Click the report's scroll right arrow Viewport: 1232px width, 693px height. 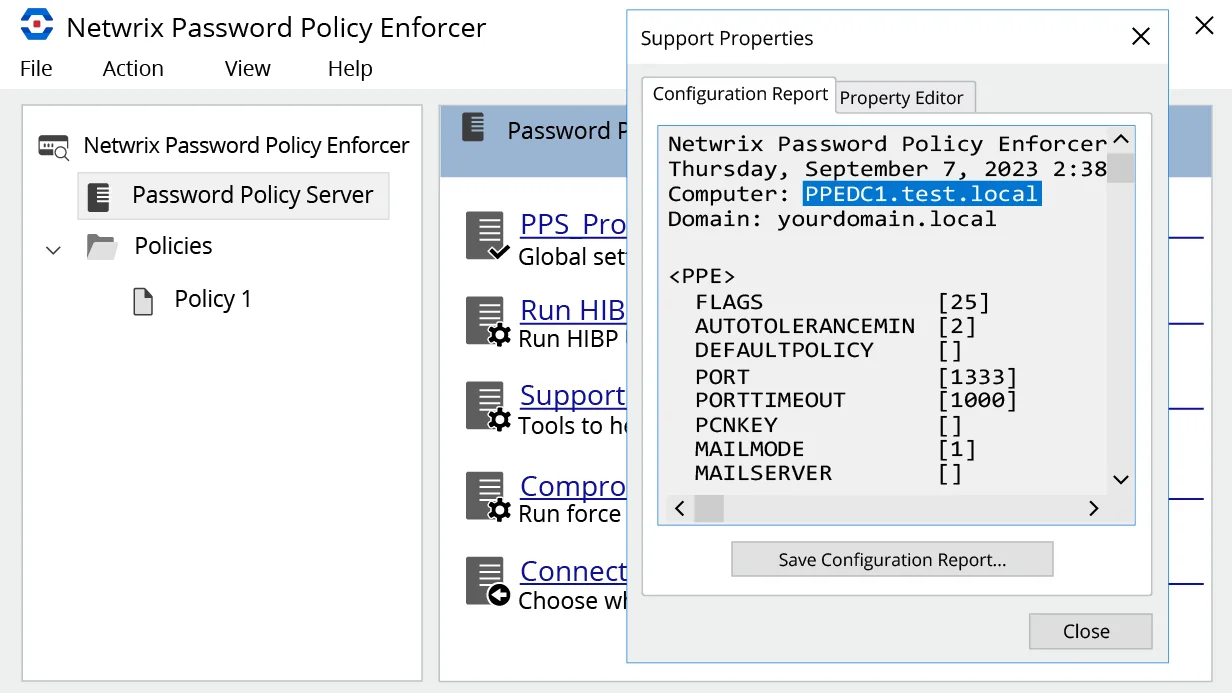click(x=1094, y=509)
